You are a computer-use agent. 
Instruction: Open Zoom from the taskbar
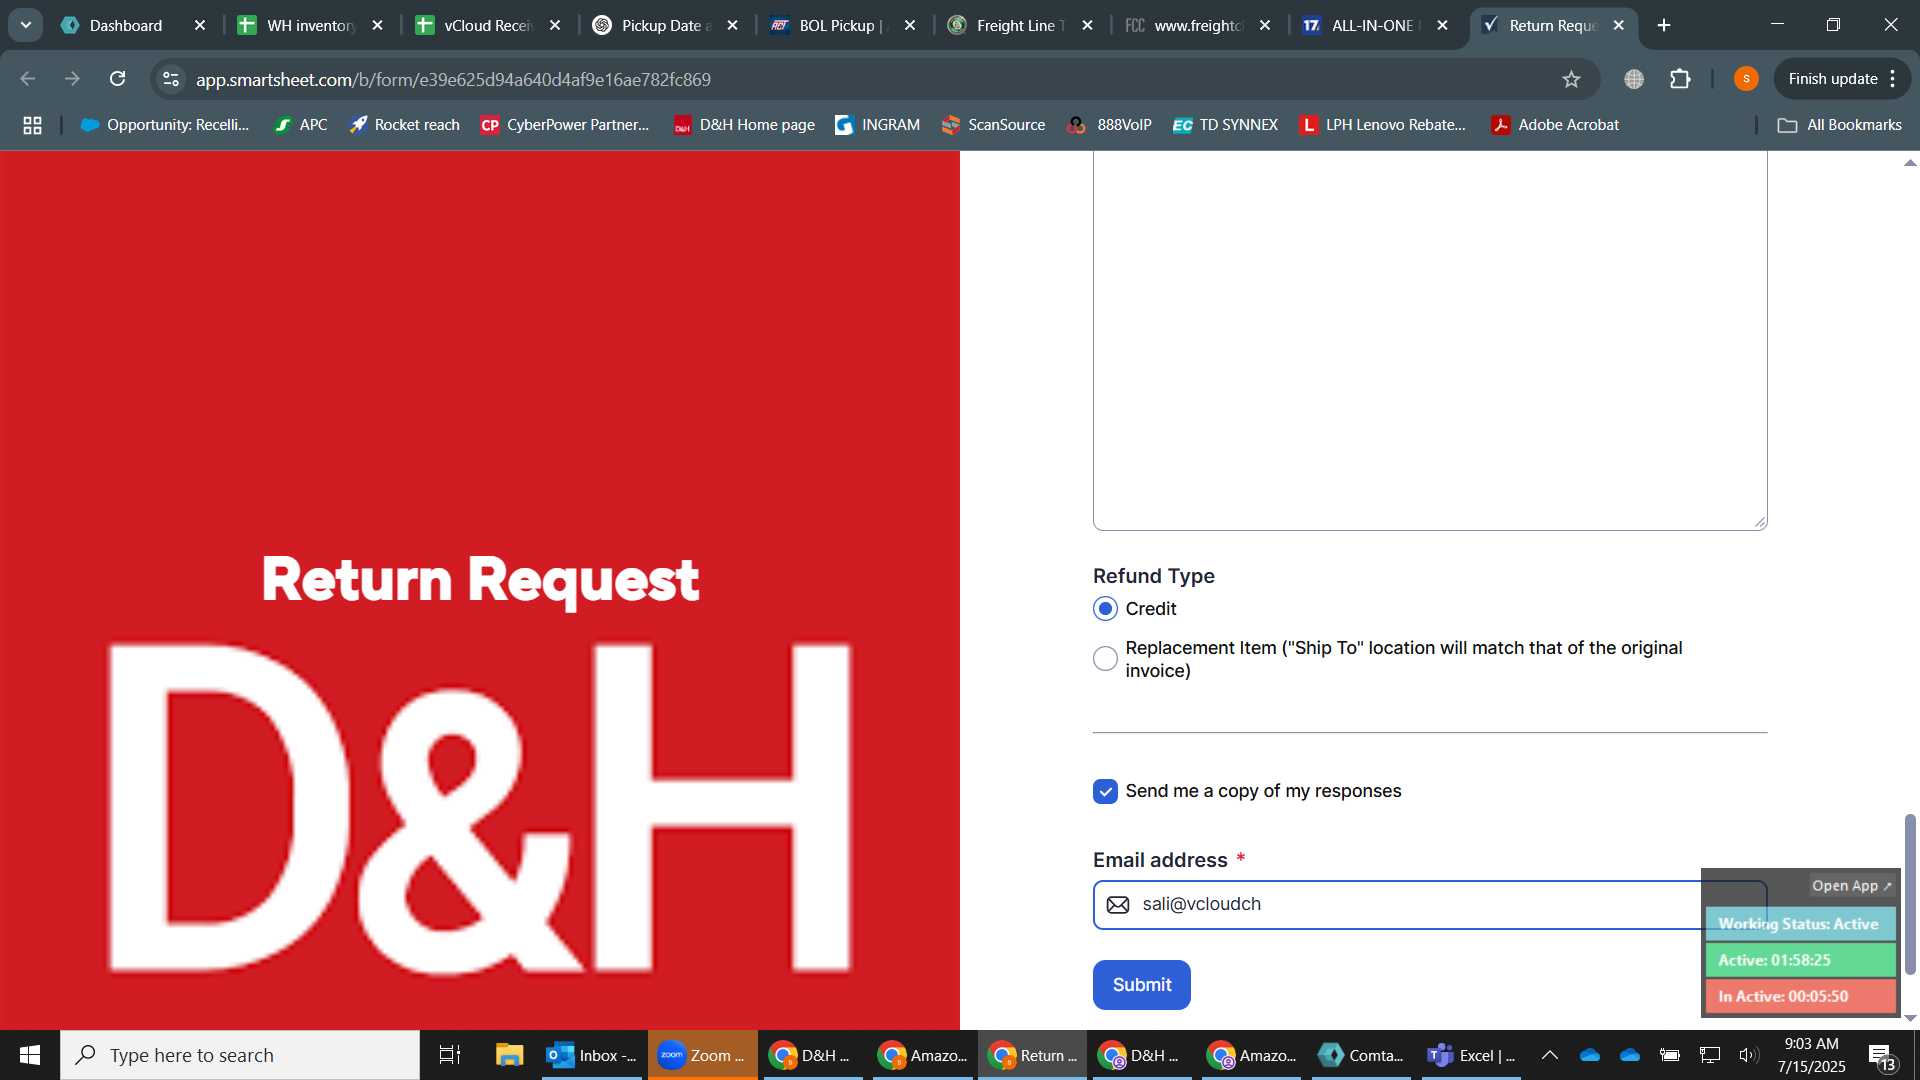pos(702,1055)
